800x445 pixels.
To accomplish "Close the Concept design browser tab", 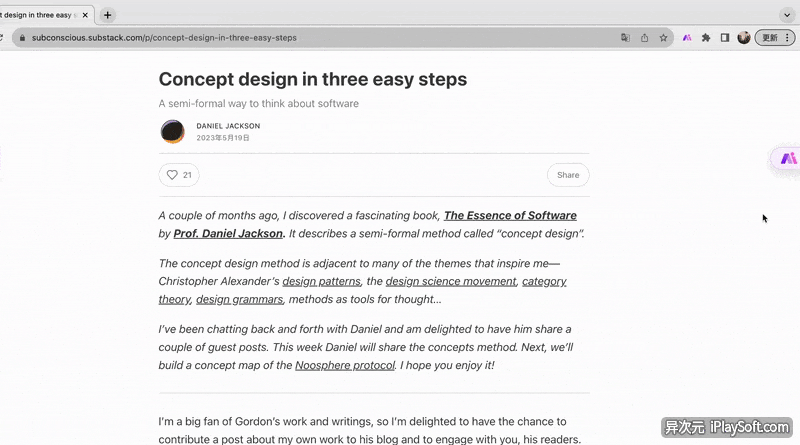I will [x=85, y=15].
